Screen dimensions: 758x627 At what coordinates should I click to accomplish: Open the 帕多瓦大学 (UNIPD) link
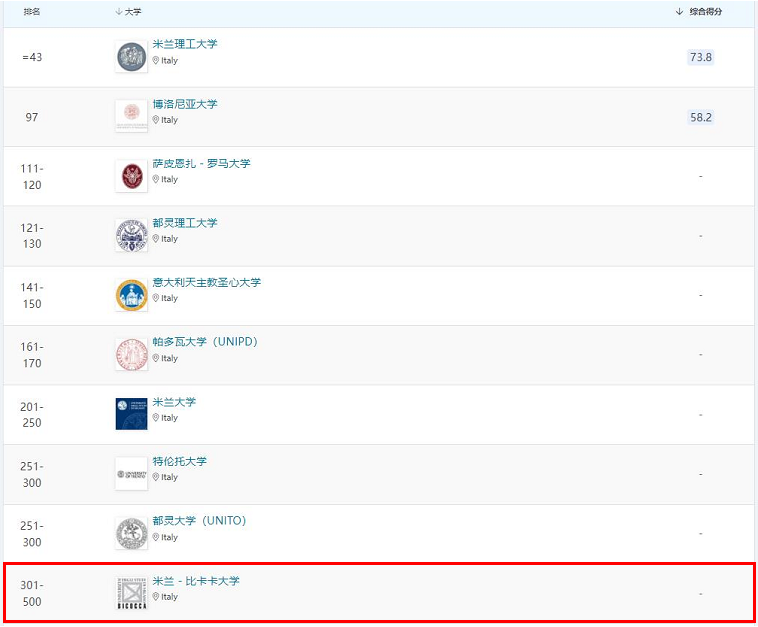coord(205,342)
